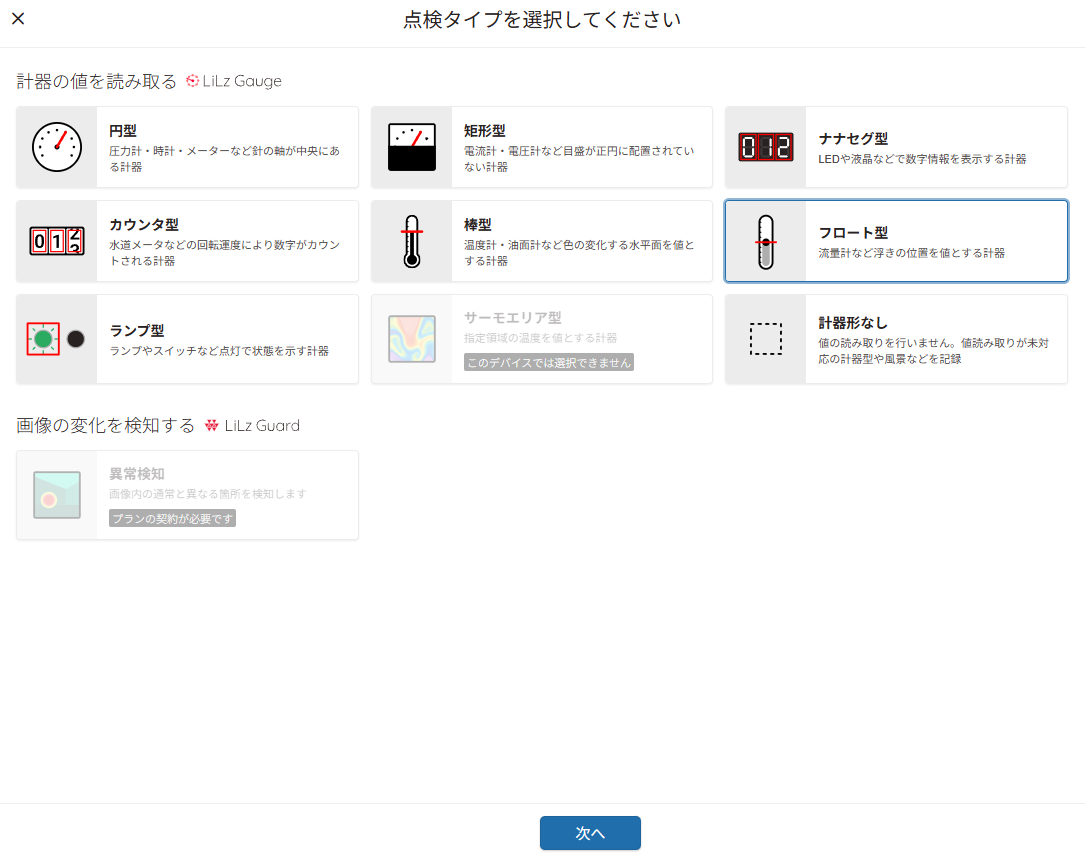Screen dimensions: 1085x853
Task: Click the 矩形型 rectangular meter icon
Action: 411,146
